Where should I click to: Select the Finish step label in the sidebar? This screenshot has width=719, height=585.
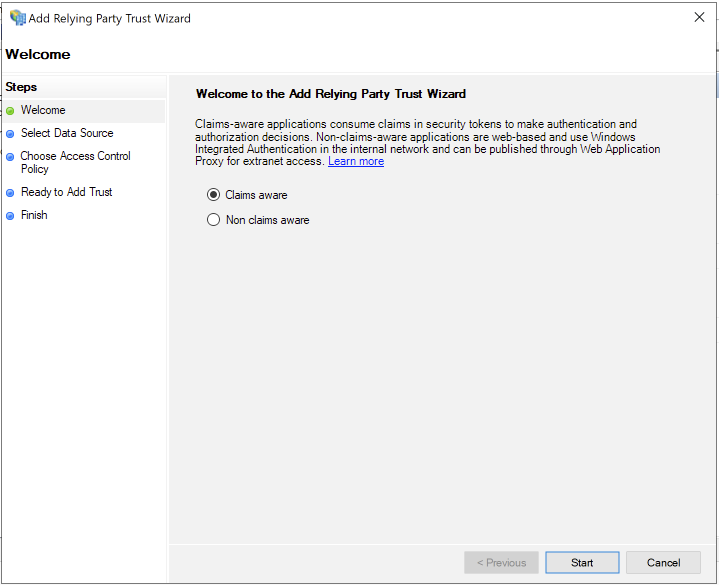point(34,215)
